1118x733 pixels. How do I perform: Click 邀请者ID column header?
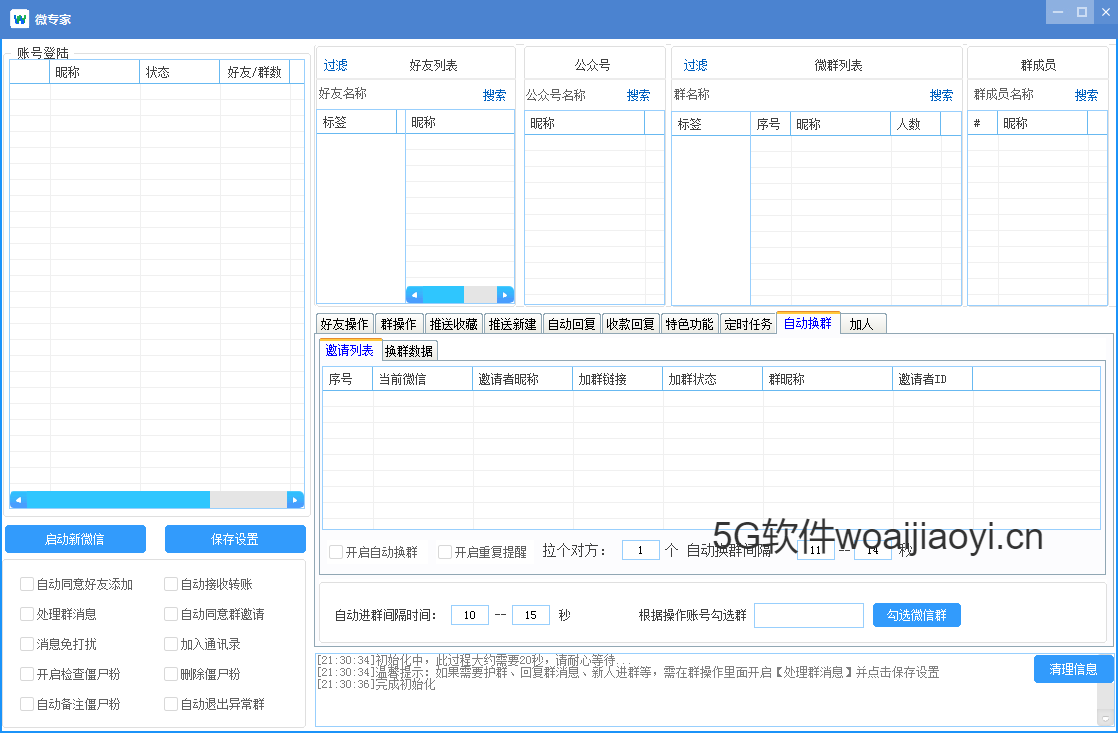933,379
